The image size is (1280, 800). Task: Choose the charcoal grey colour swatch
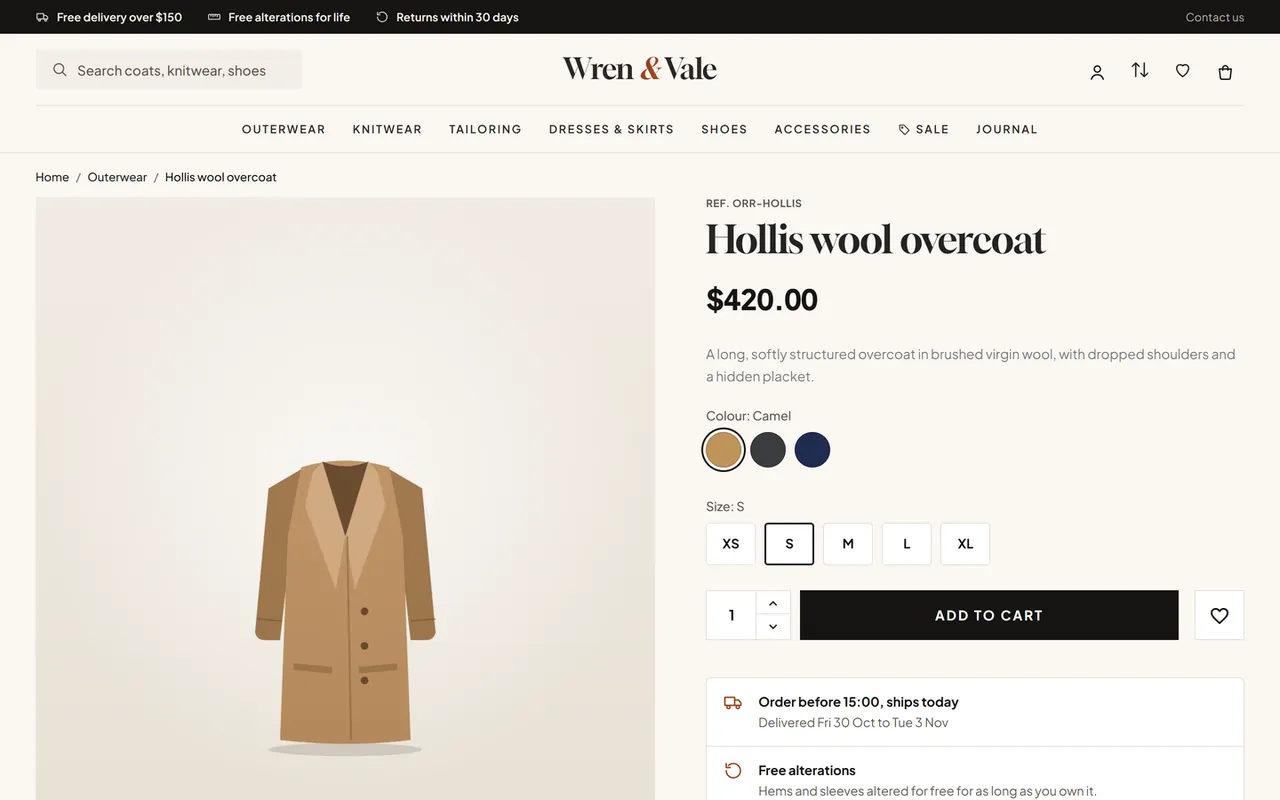coord(768,450)
